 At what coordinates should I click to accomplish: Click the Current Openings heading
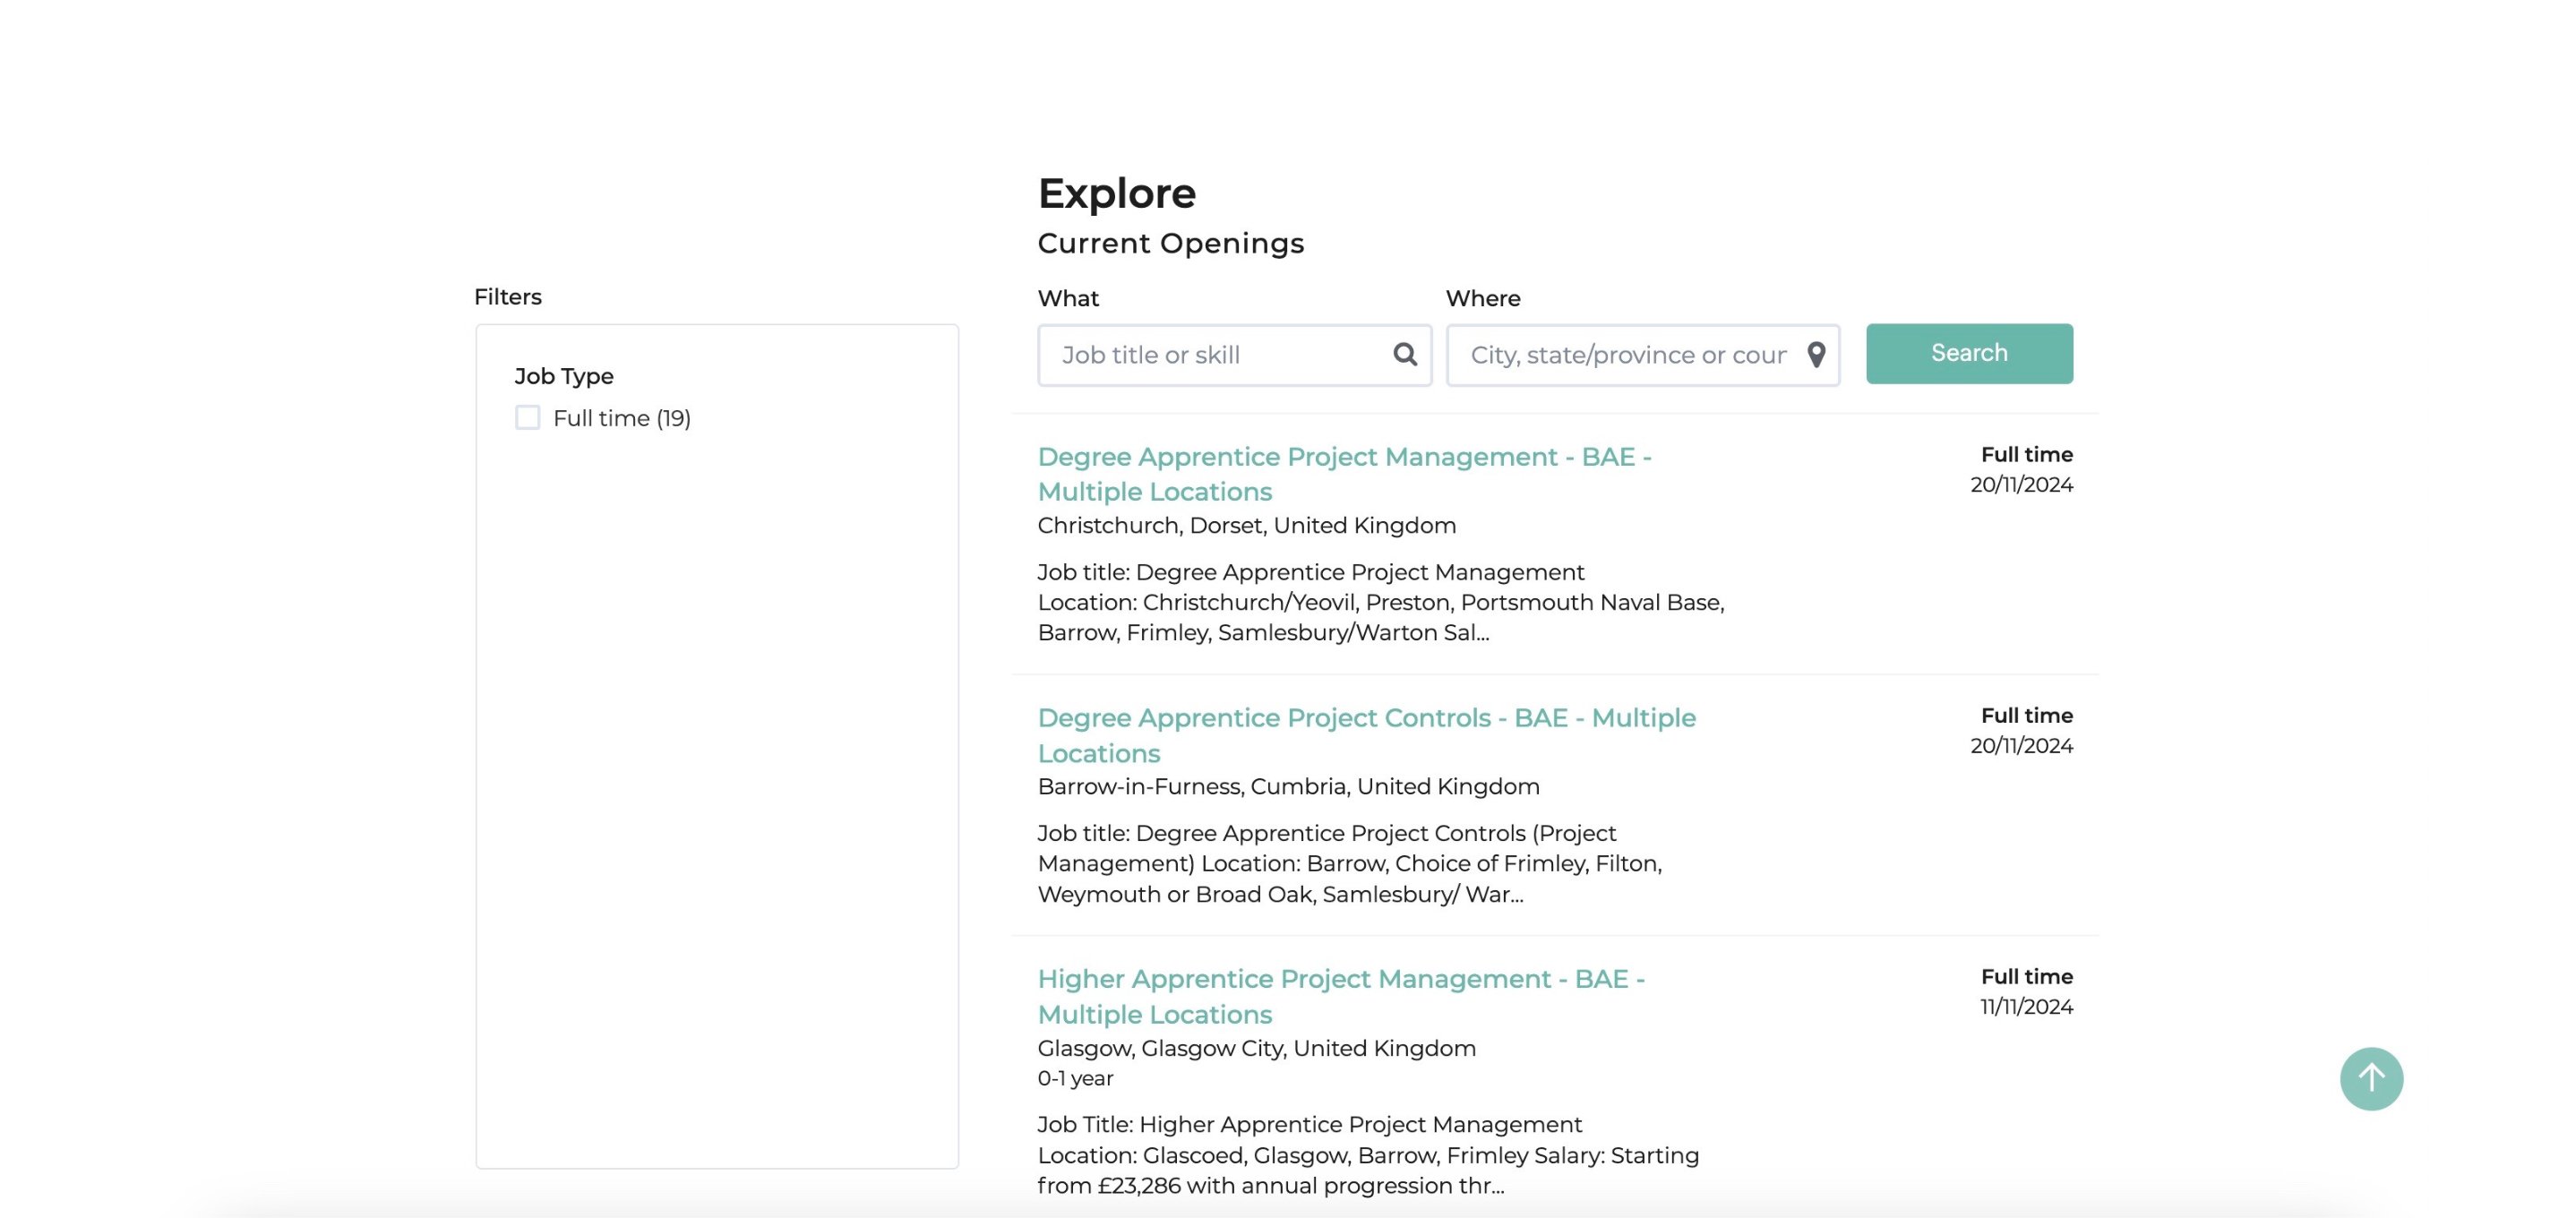coord(1170,243)
